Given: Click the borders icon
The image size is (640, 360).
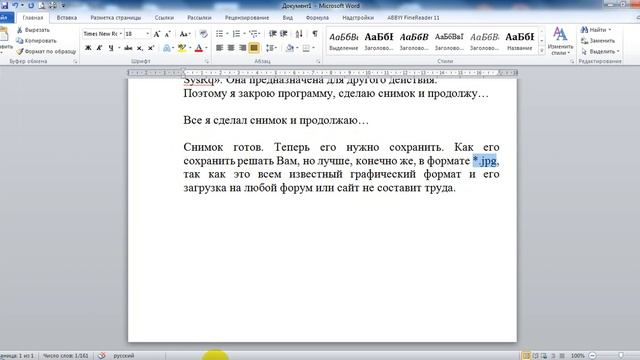Looking at the screenshot, I should [x=306, y=48].
